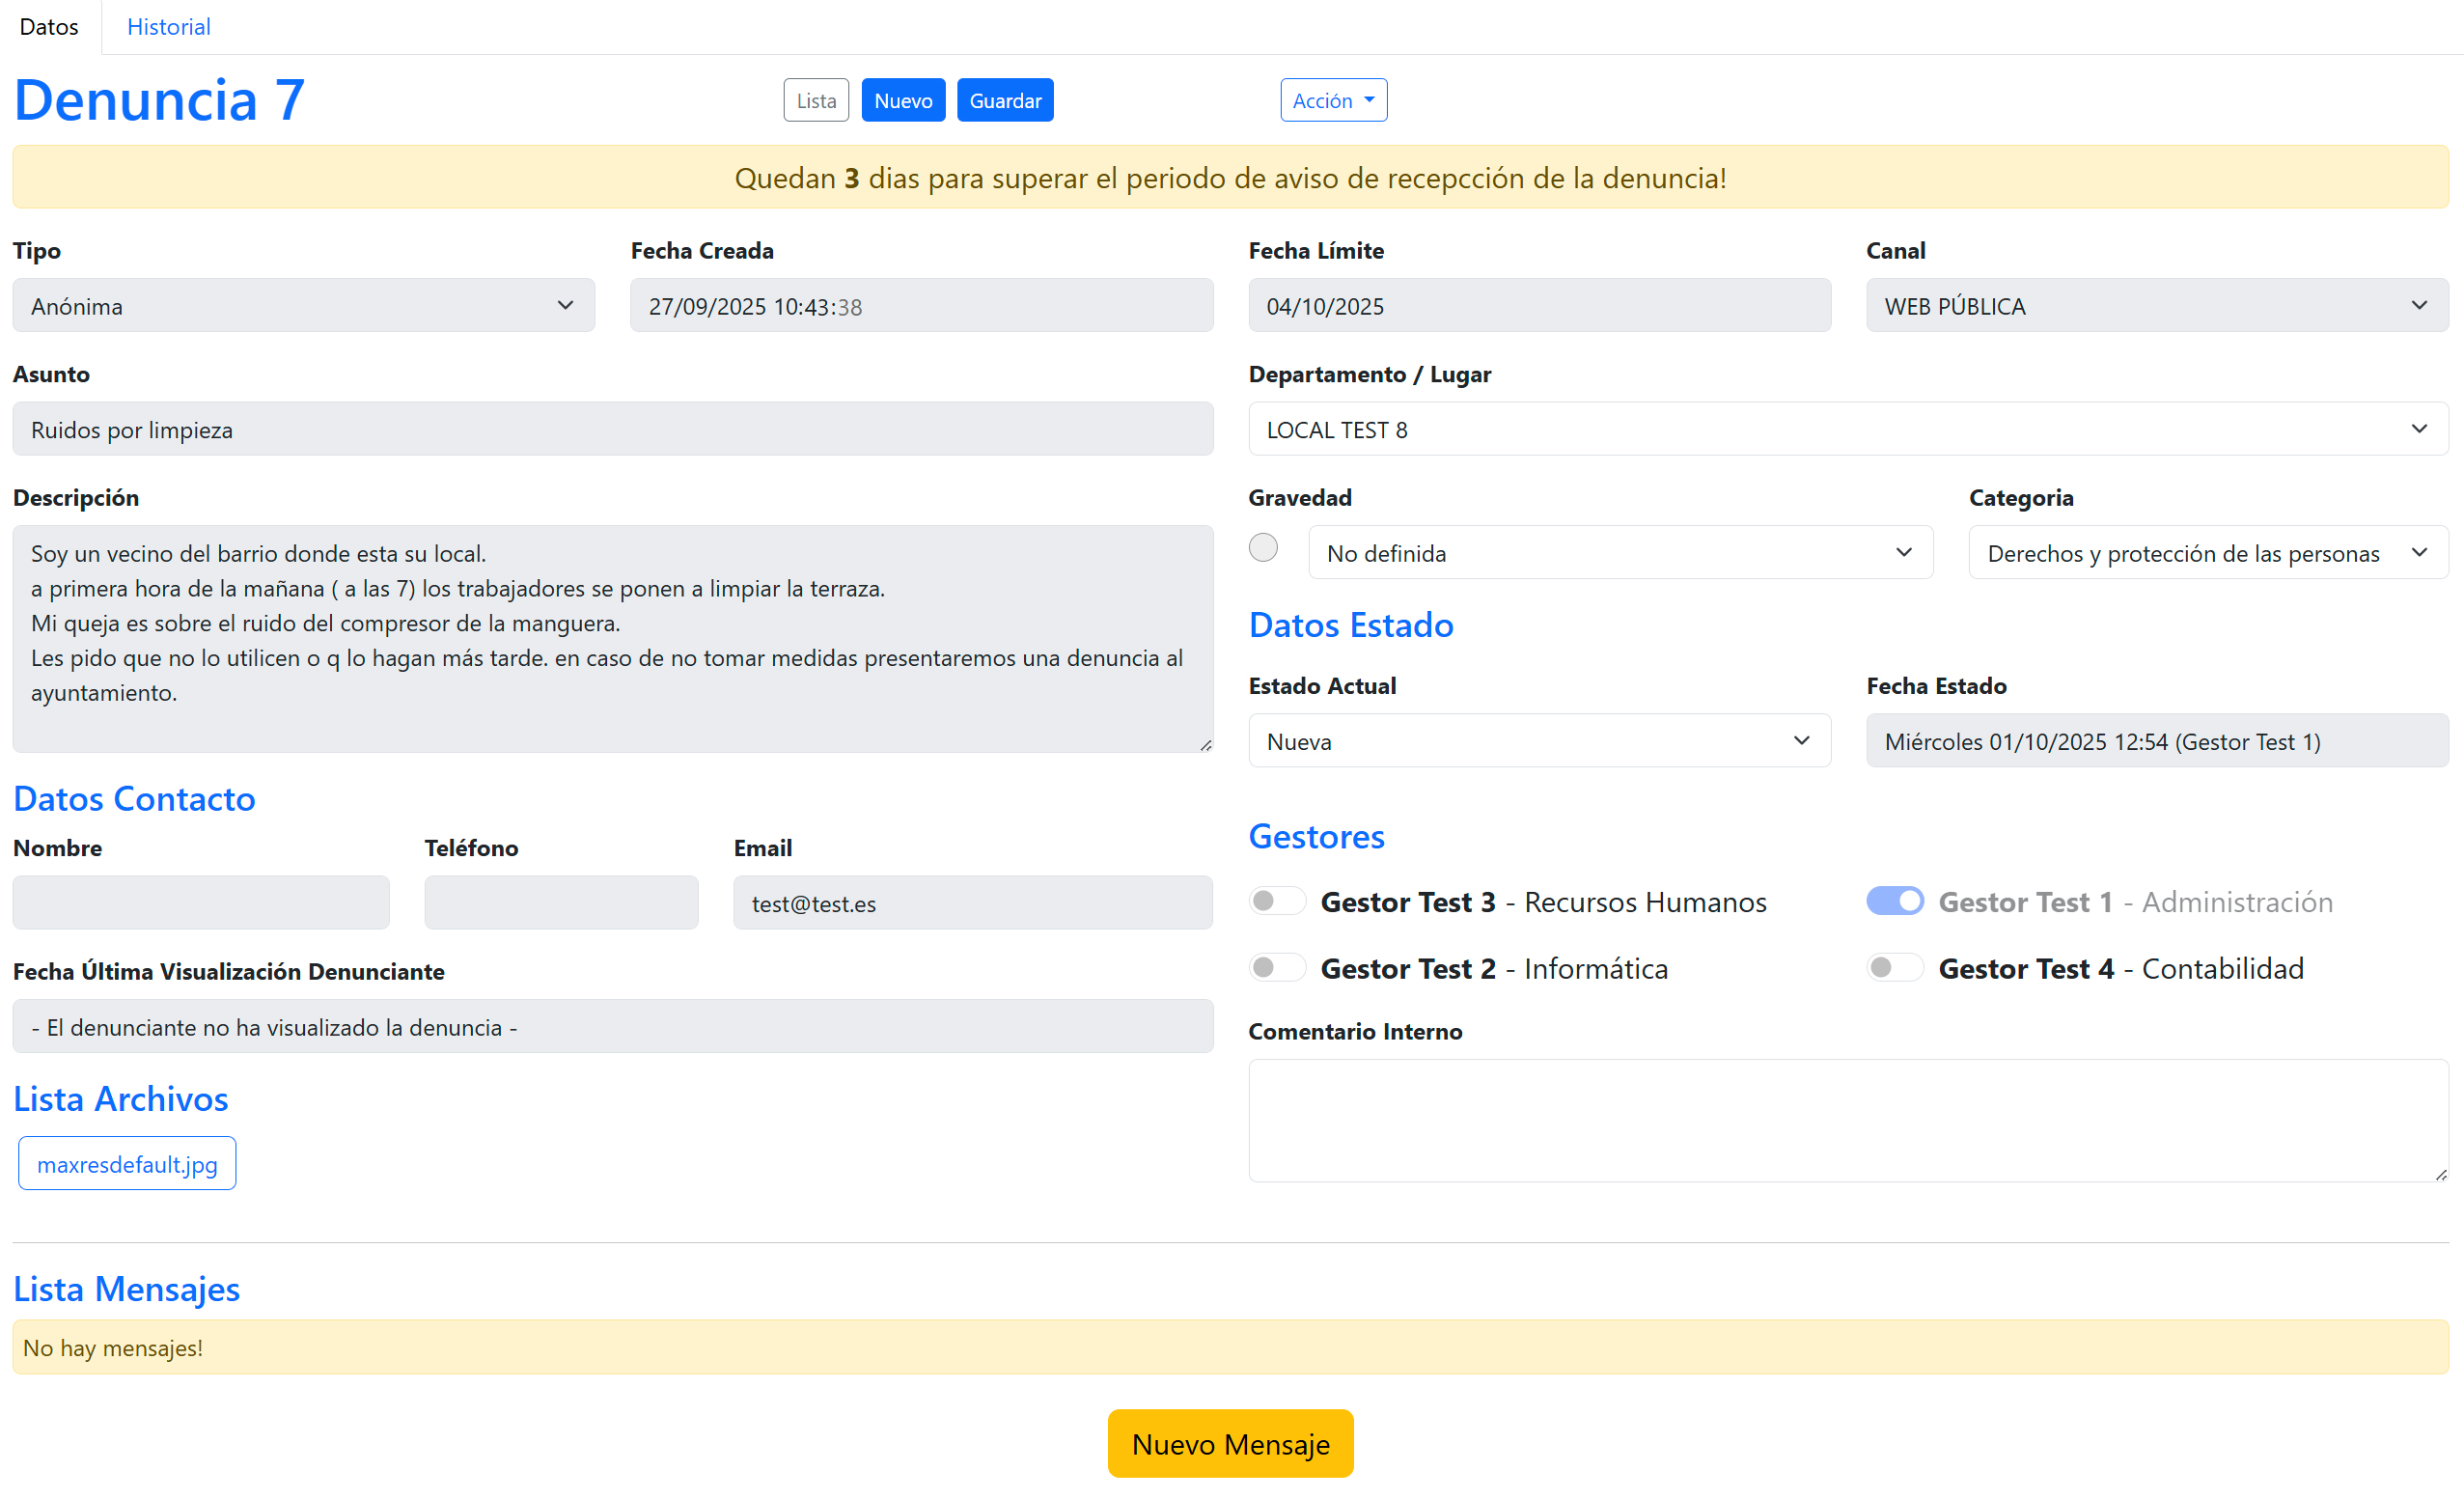Go back with Lista button
The height and width of the screenshot is (1499, 2464).
pyautogui.click(x=815, y=100)
